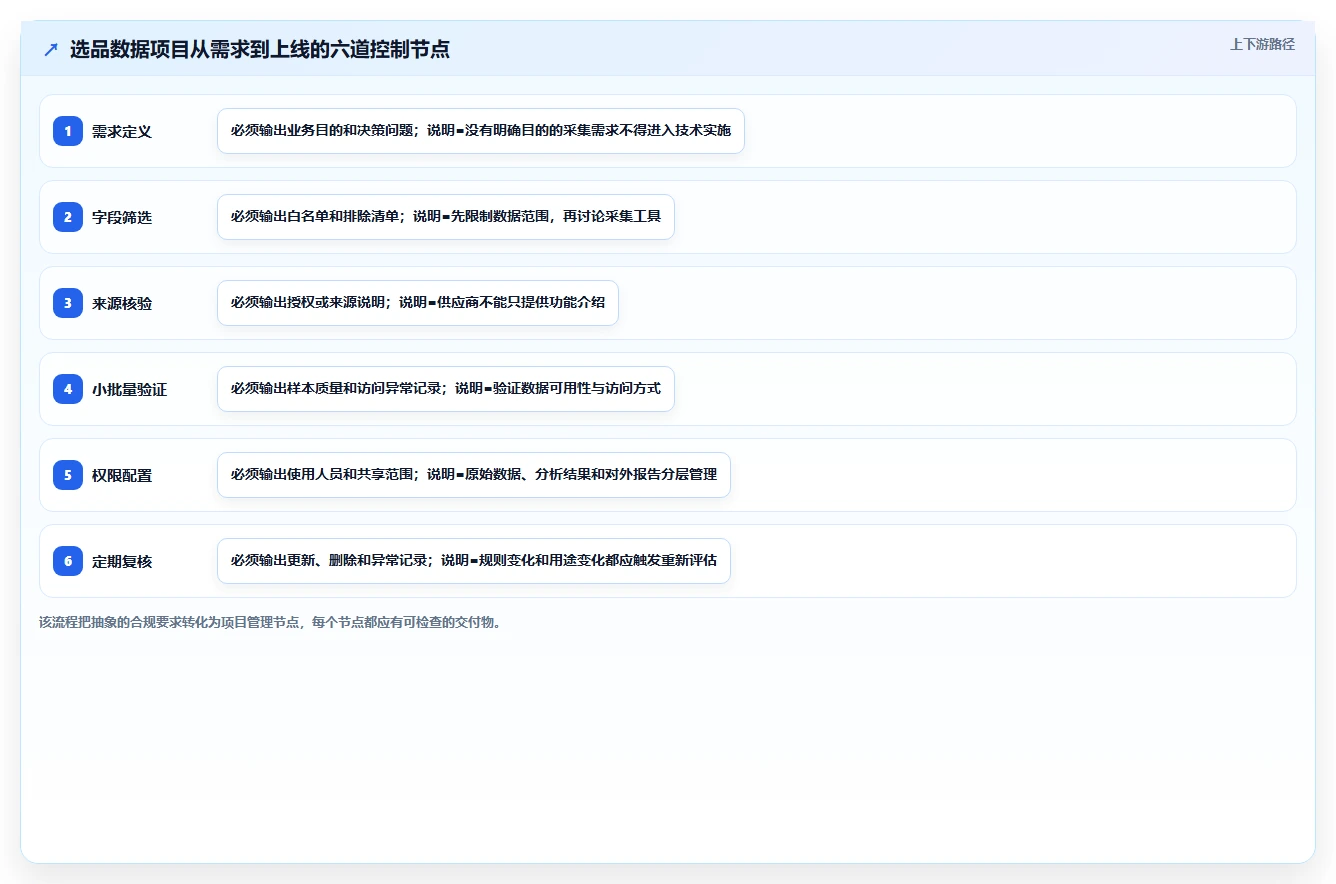
Task: Select the title 选品数据项目从需求到上线的六道控制节点
Action: point(260,49)
